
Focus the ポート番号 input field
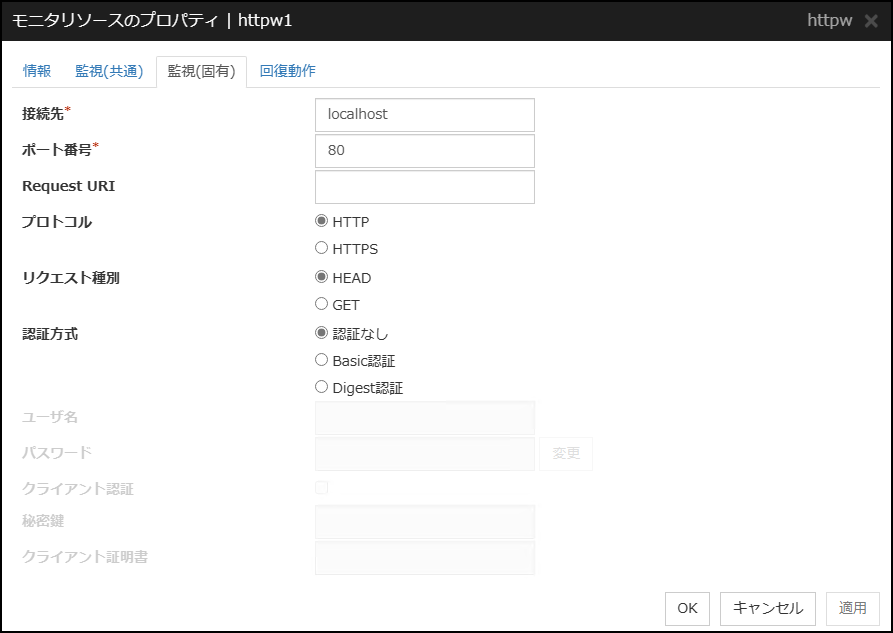[424, 151]
